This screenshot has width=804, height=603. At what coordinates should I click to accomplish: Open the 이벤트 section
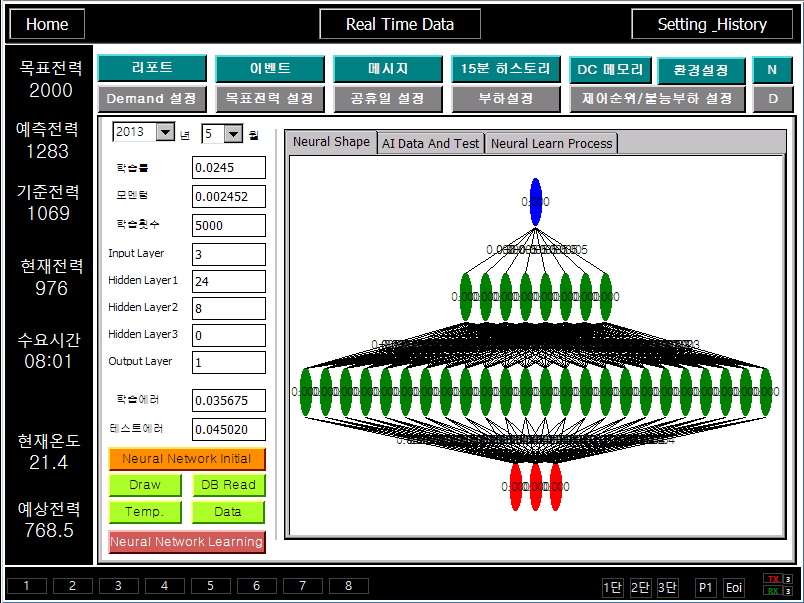pyautogui.click(x=270, y=69)
